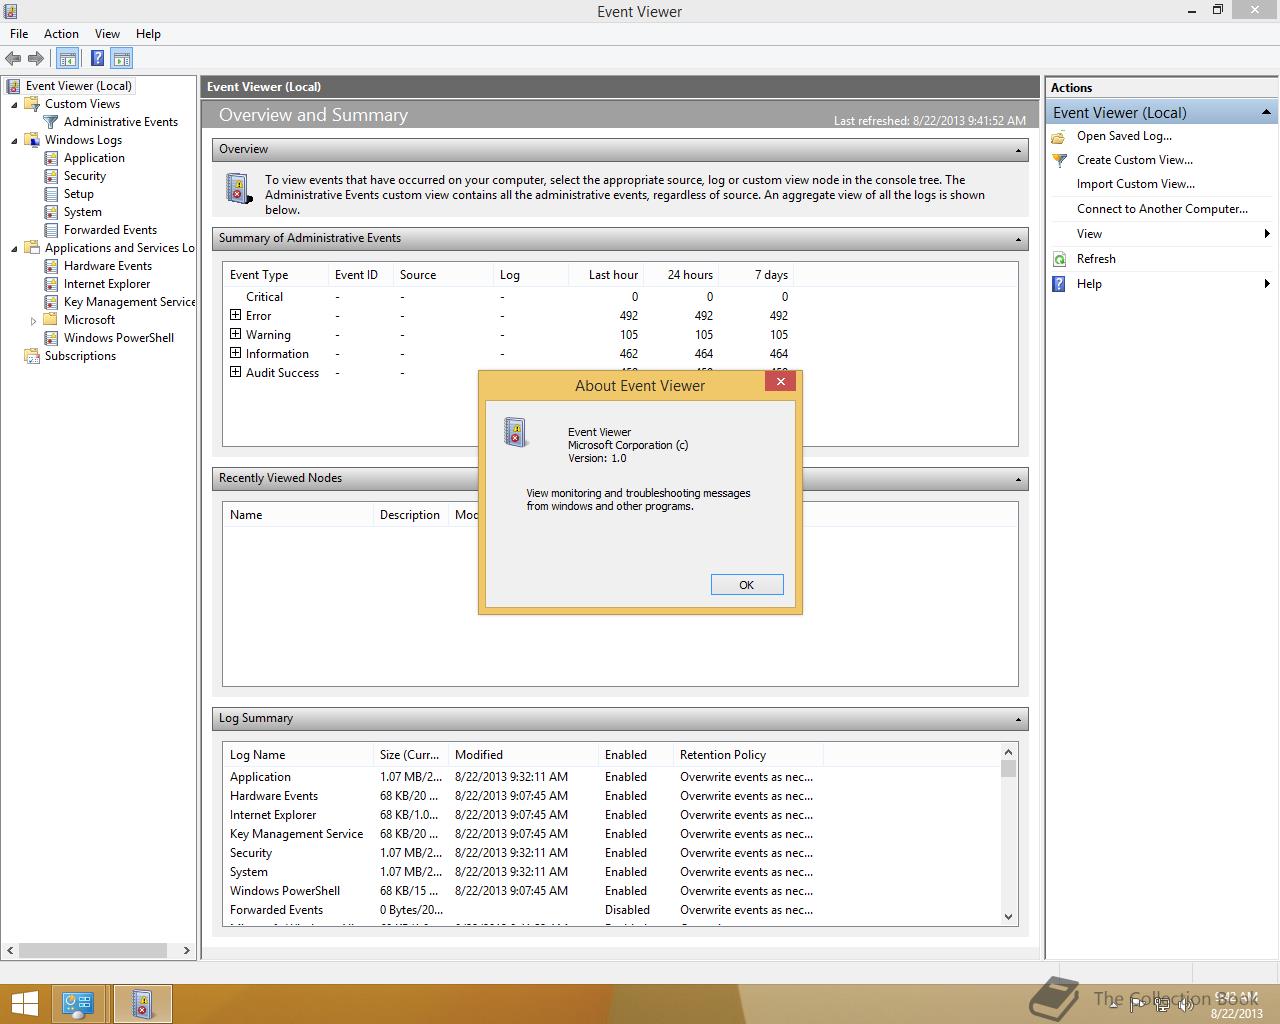The height and width of the screenshot is (1024, 1280).
Task: Open Server Manager taskbar icon
Action: coord(78,1004)
